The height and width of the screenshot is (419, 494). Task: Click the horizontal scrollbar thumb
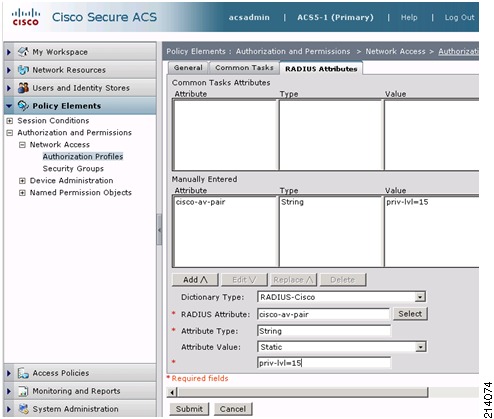(x=302, y=392)
